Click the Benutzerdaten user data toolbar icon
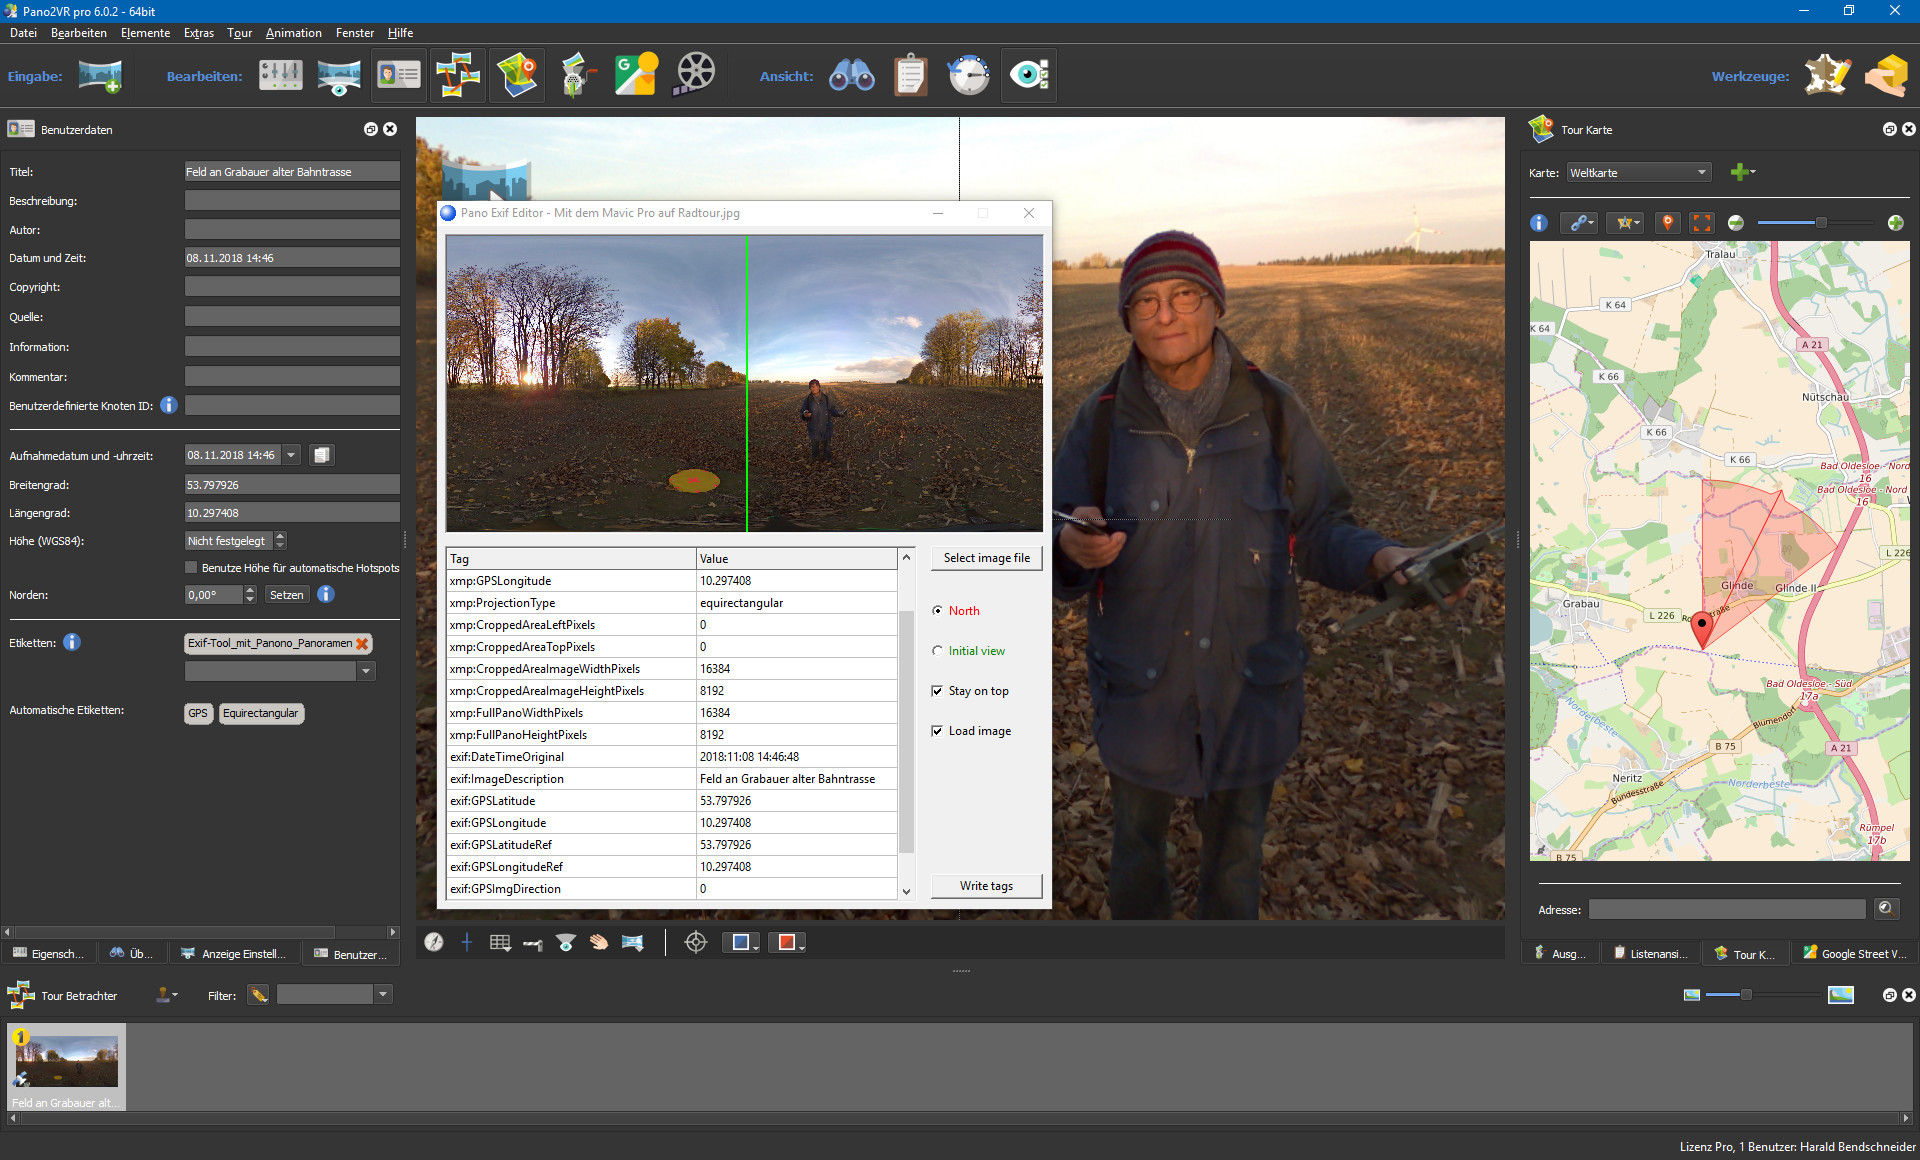The width and height of the screenshot is (1920, 1160). tap(398, 75)
